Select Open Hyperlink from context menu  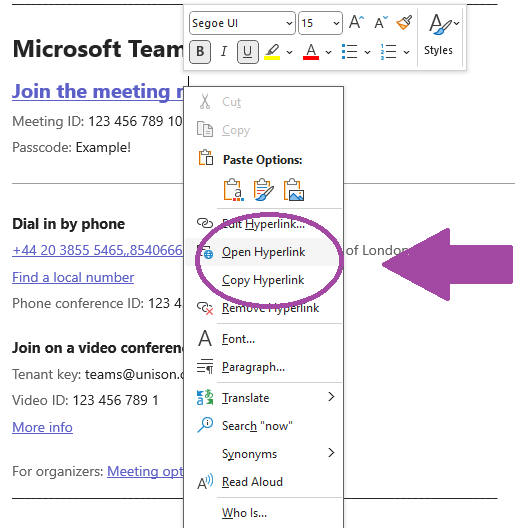263,252
